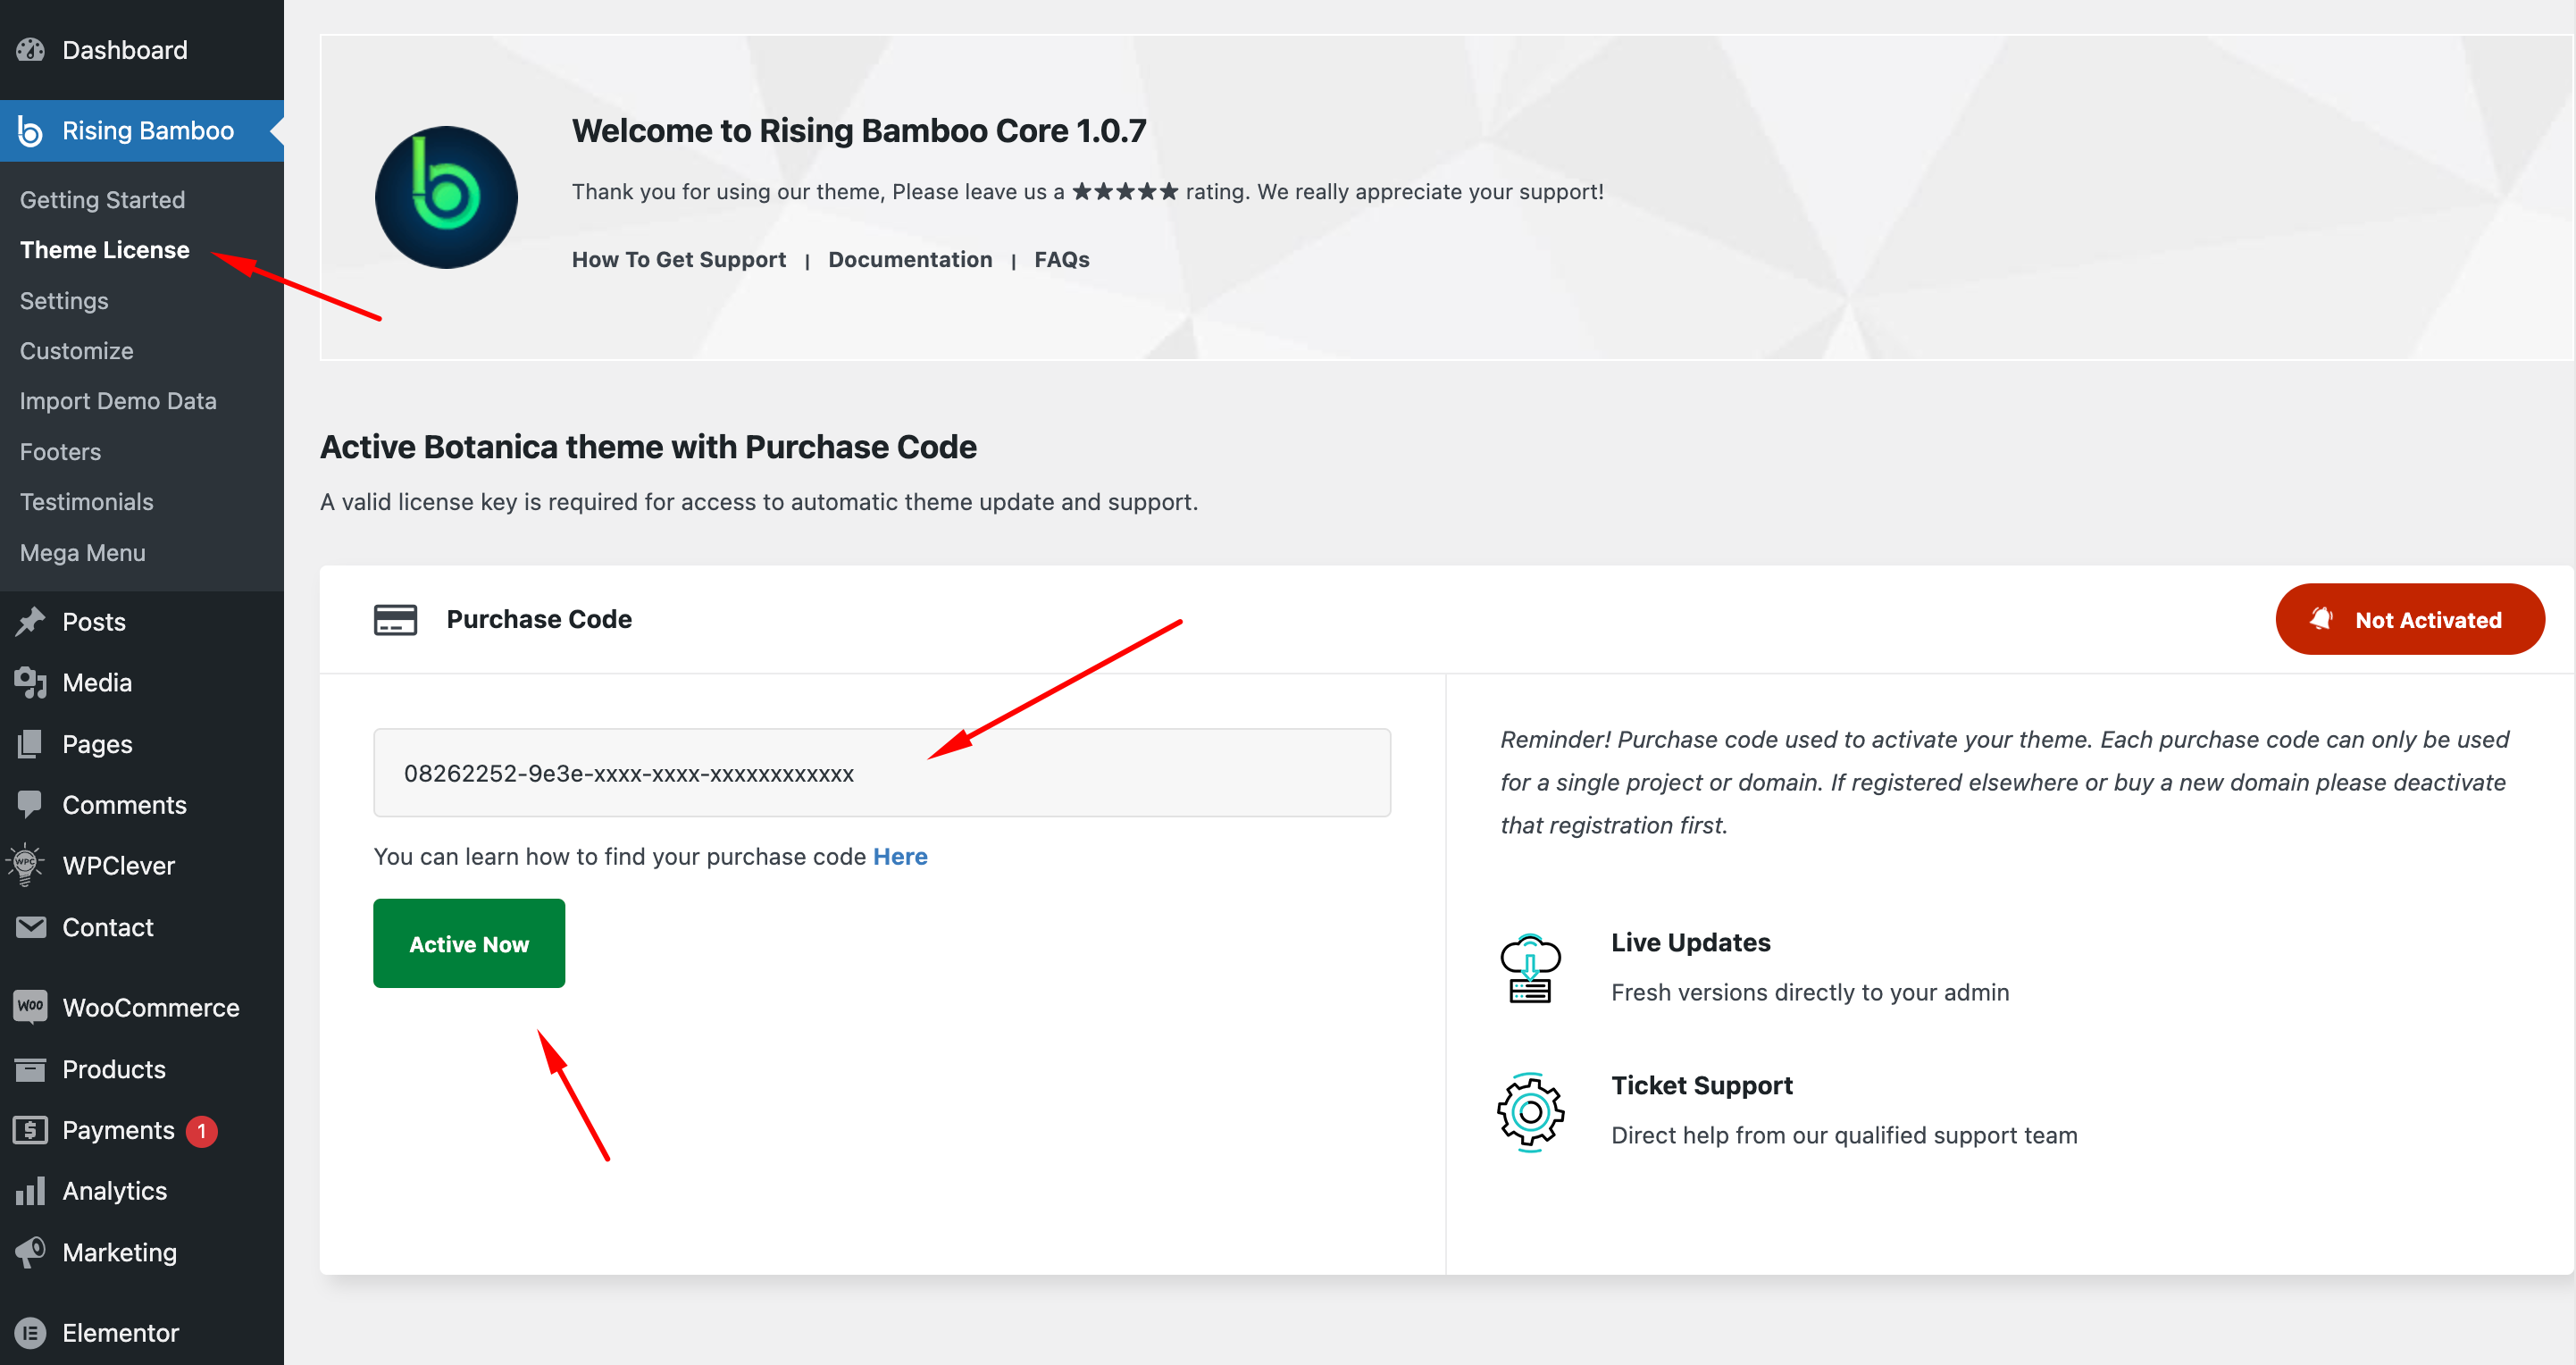Screen dimensions: 2576x1365
Task: Click the Marketing megaphone icon
Action: click(x=30, y=1252)
